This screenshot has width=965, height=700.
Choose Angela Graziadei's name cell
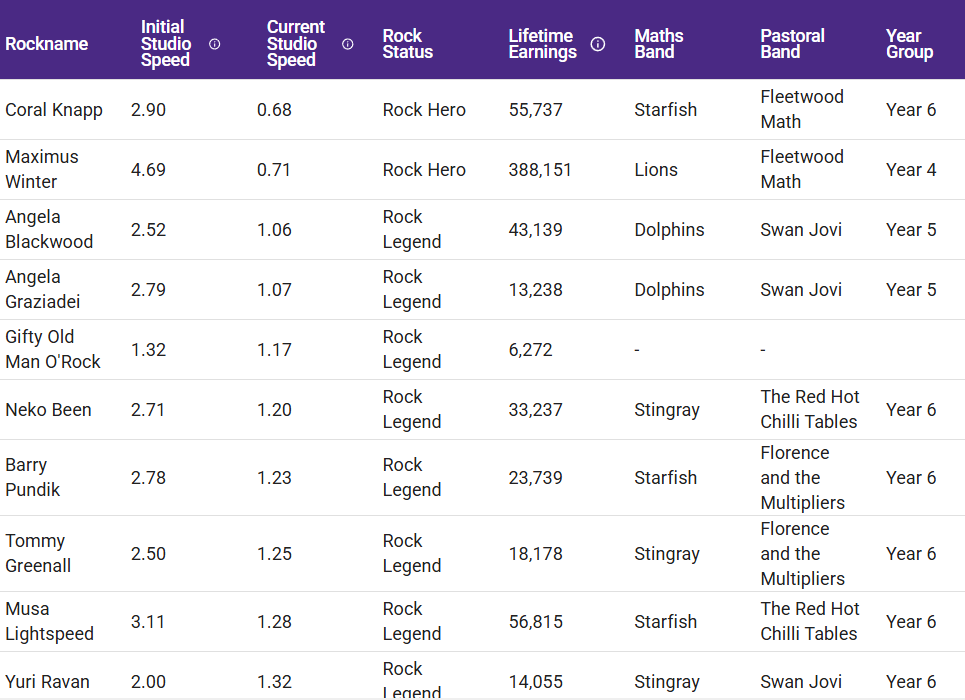[43, 289]
